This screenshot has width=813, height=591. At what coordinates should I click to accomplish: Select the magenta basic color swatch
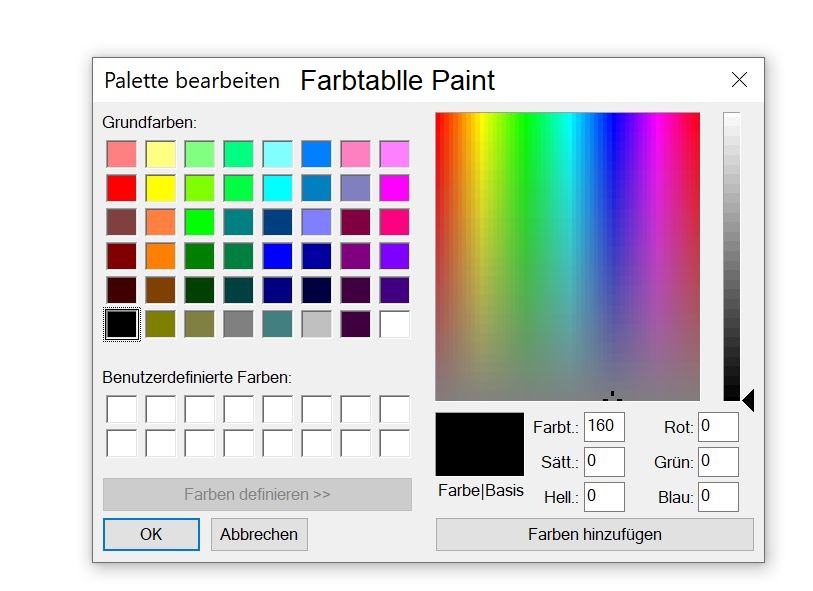point(394,188)
